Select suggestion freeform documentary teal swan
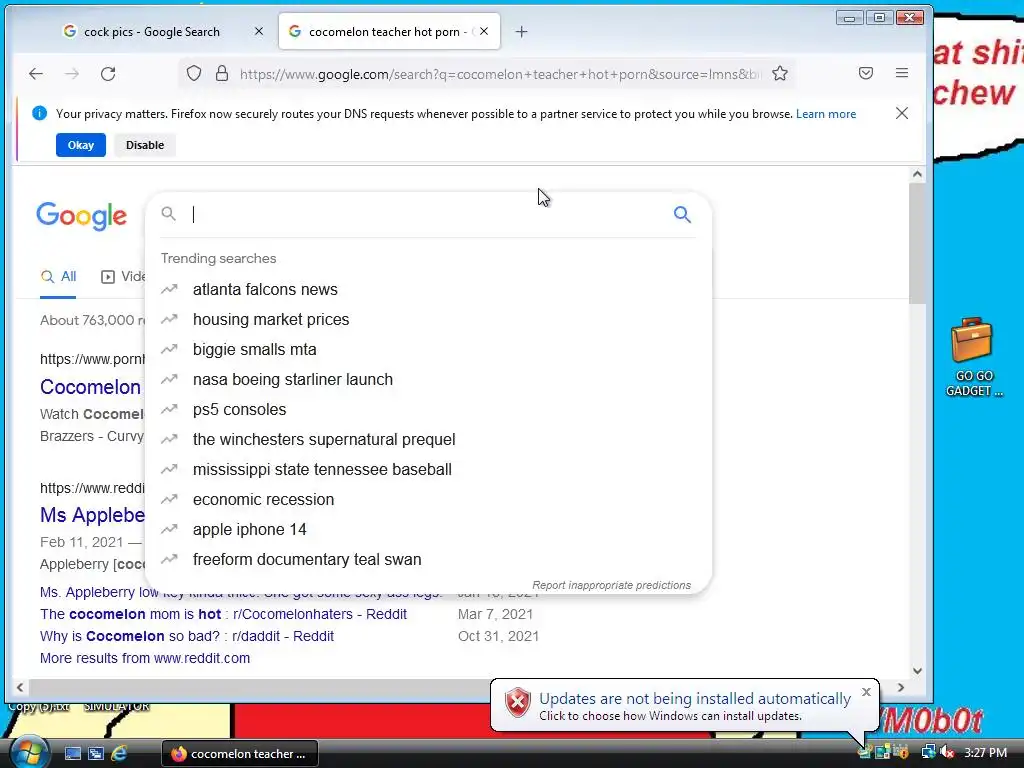Image resolution: width=1024 pixels, height=768 pixels. point(428,560)
